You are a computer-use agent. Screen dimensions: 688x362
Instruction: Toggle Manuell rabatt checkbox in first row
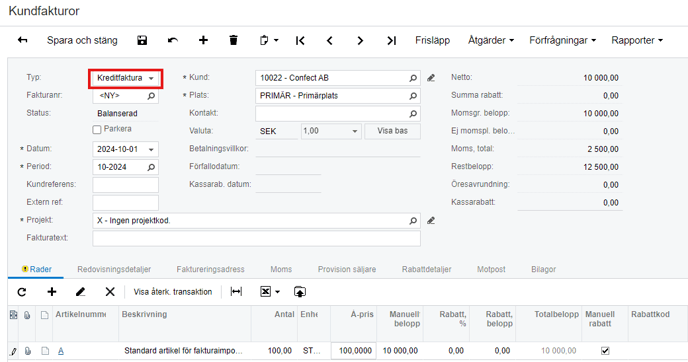605,351
